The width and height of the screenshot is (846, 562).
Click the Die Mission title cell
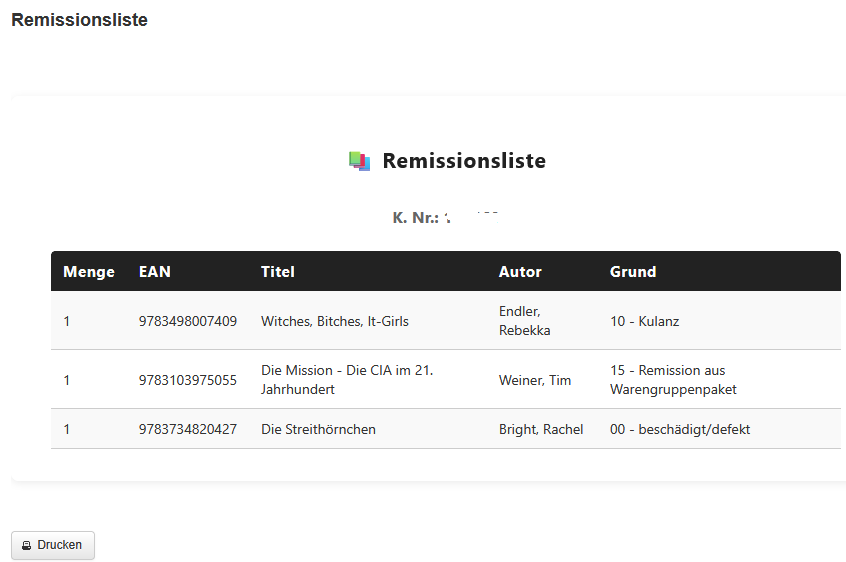click(347, 380)
